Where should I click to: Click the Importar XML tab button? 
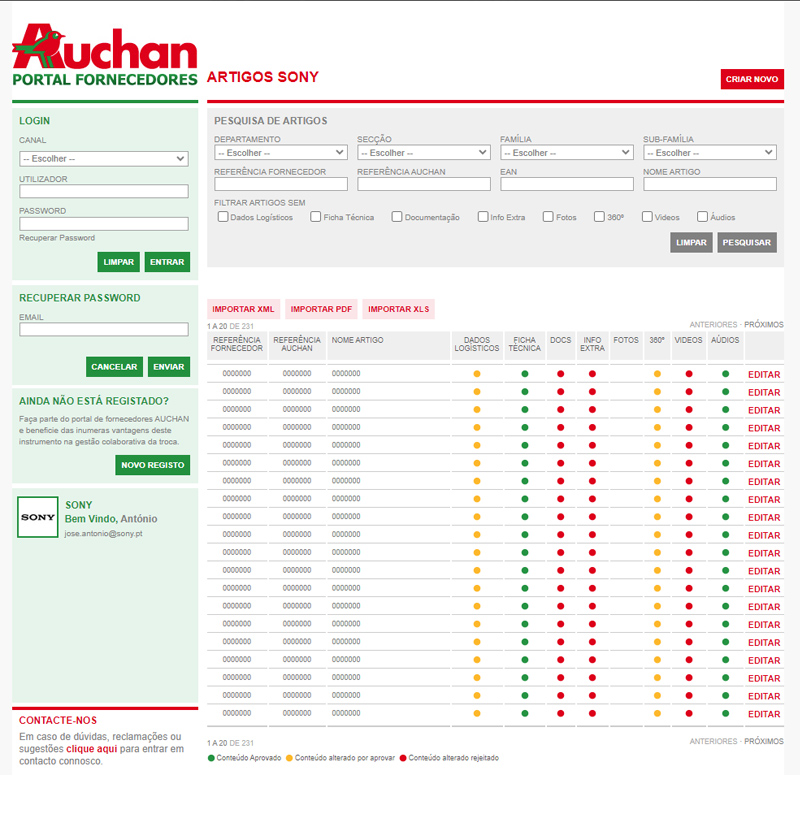coord(243,309)
